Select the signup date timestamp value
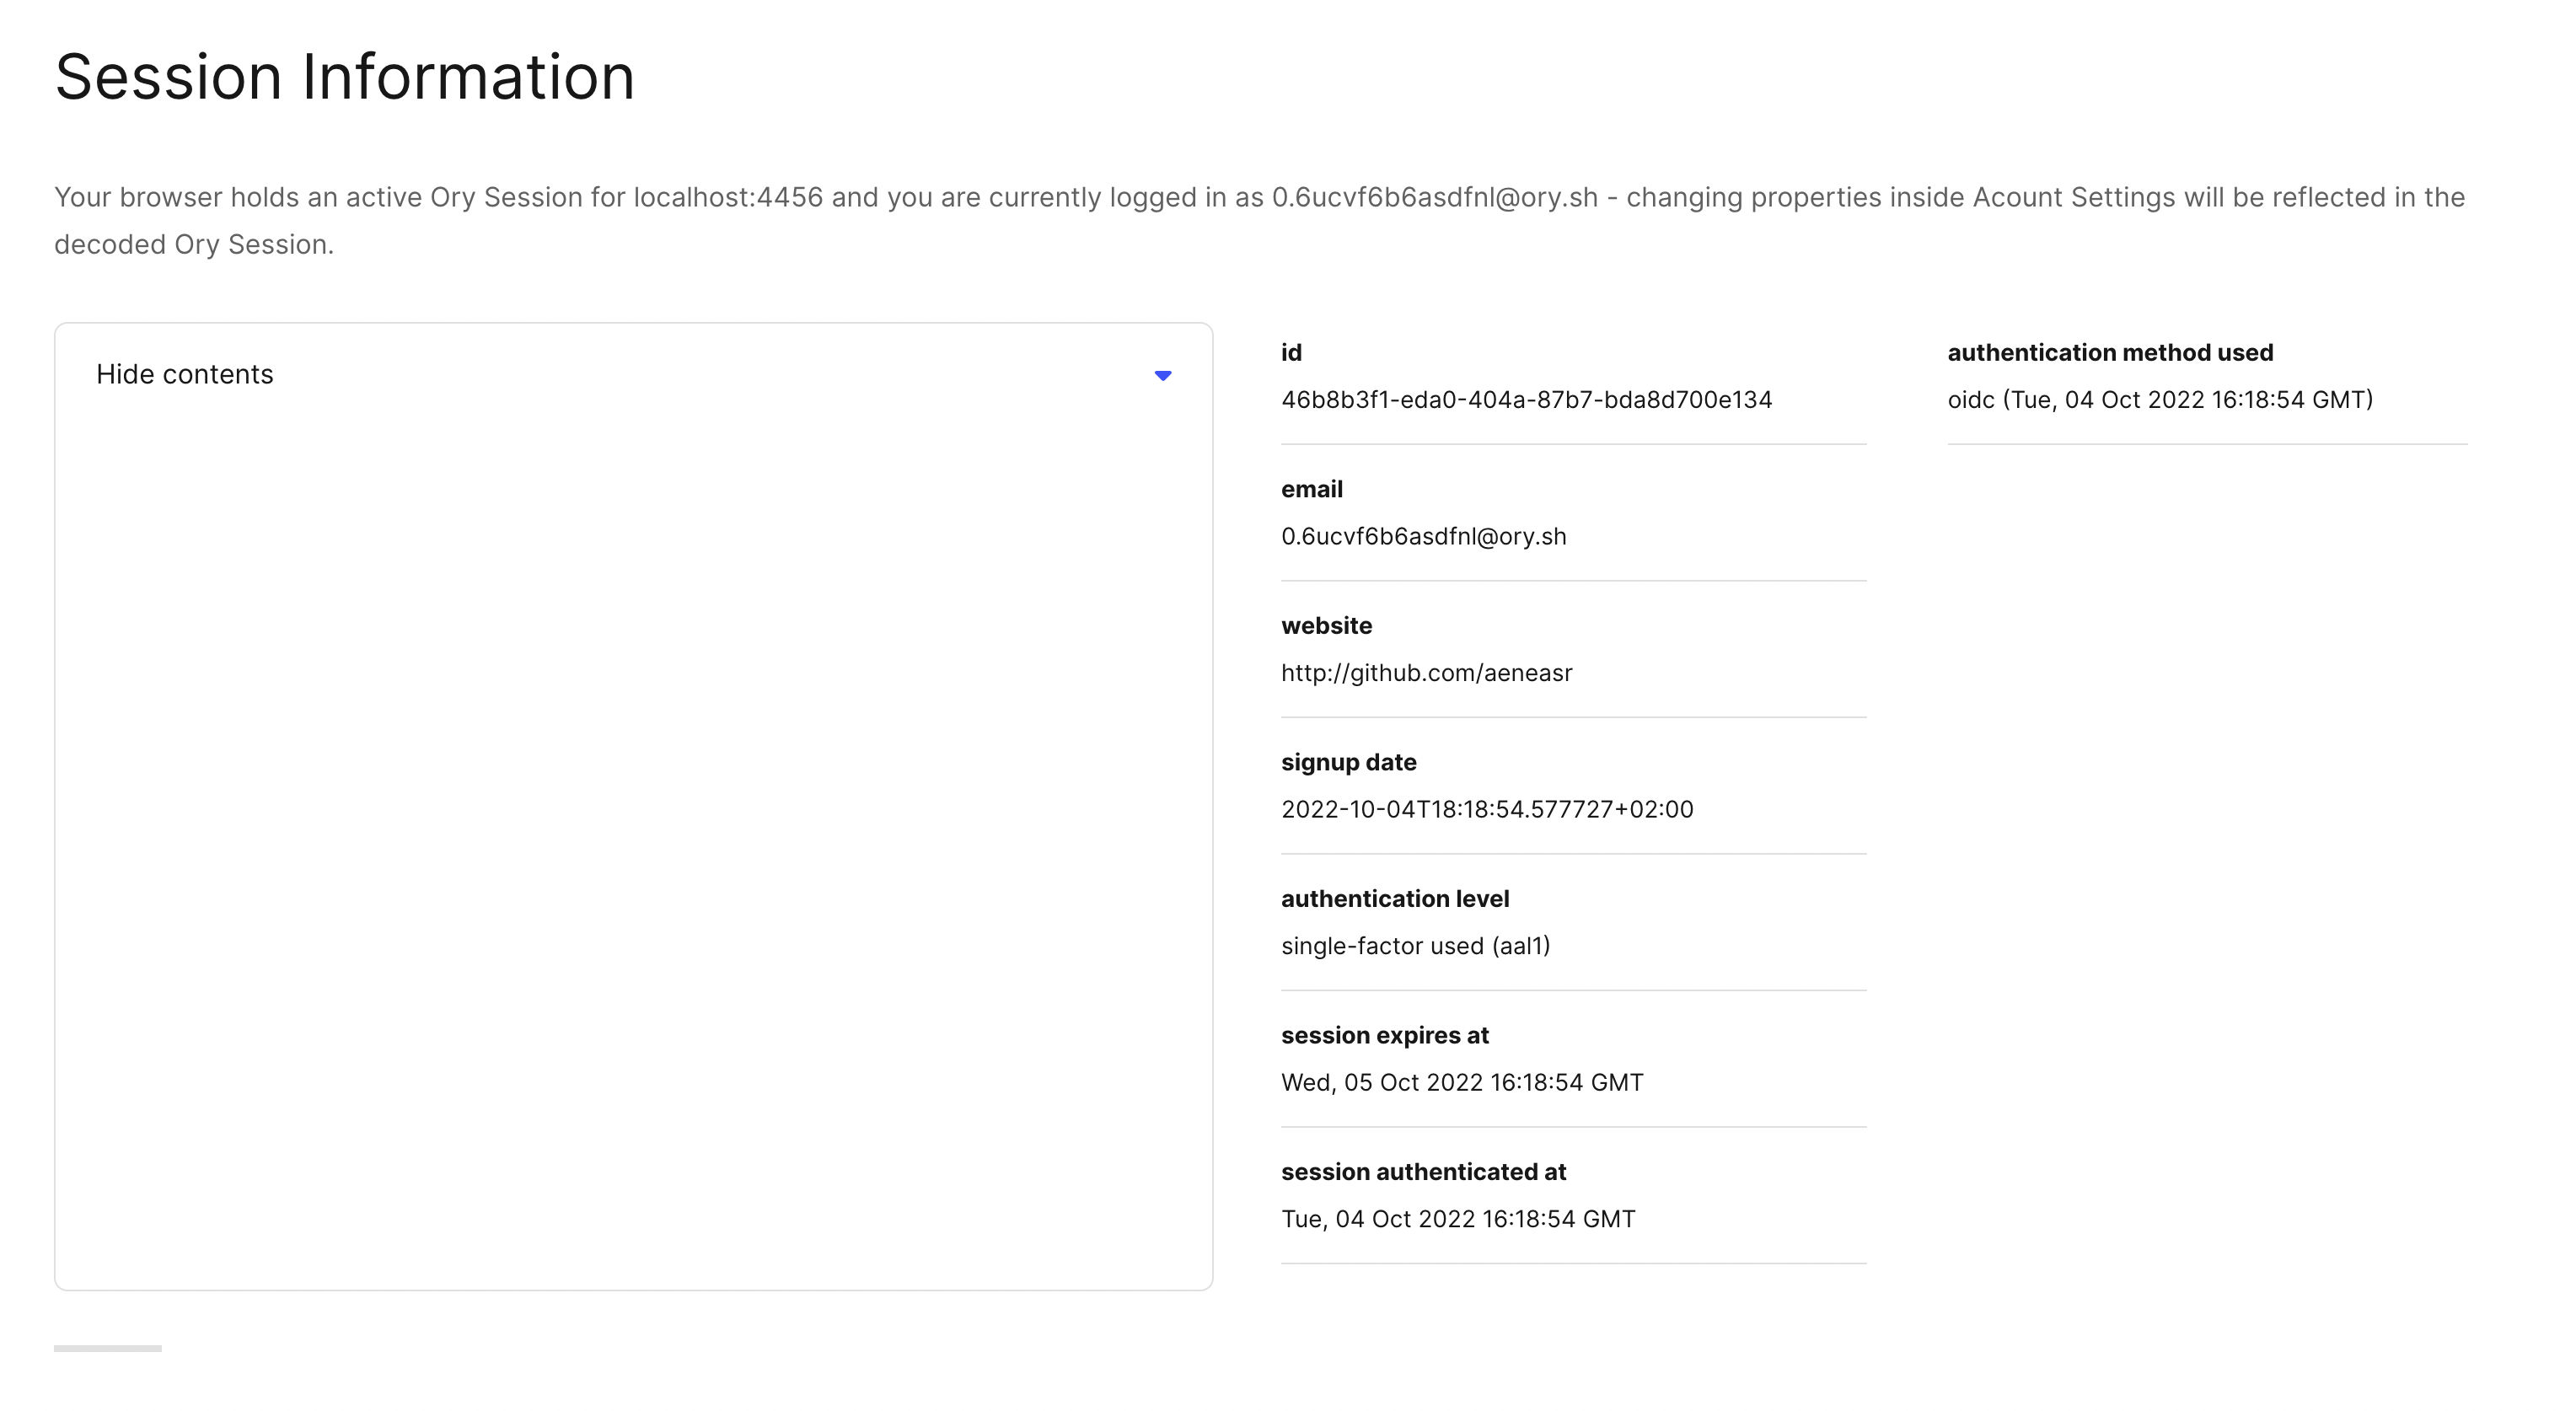The height and width of the screenshot is (1411, 2576). (1487, 809)
